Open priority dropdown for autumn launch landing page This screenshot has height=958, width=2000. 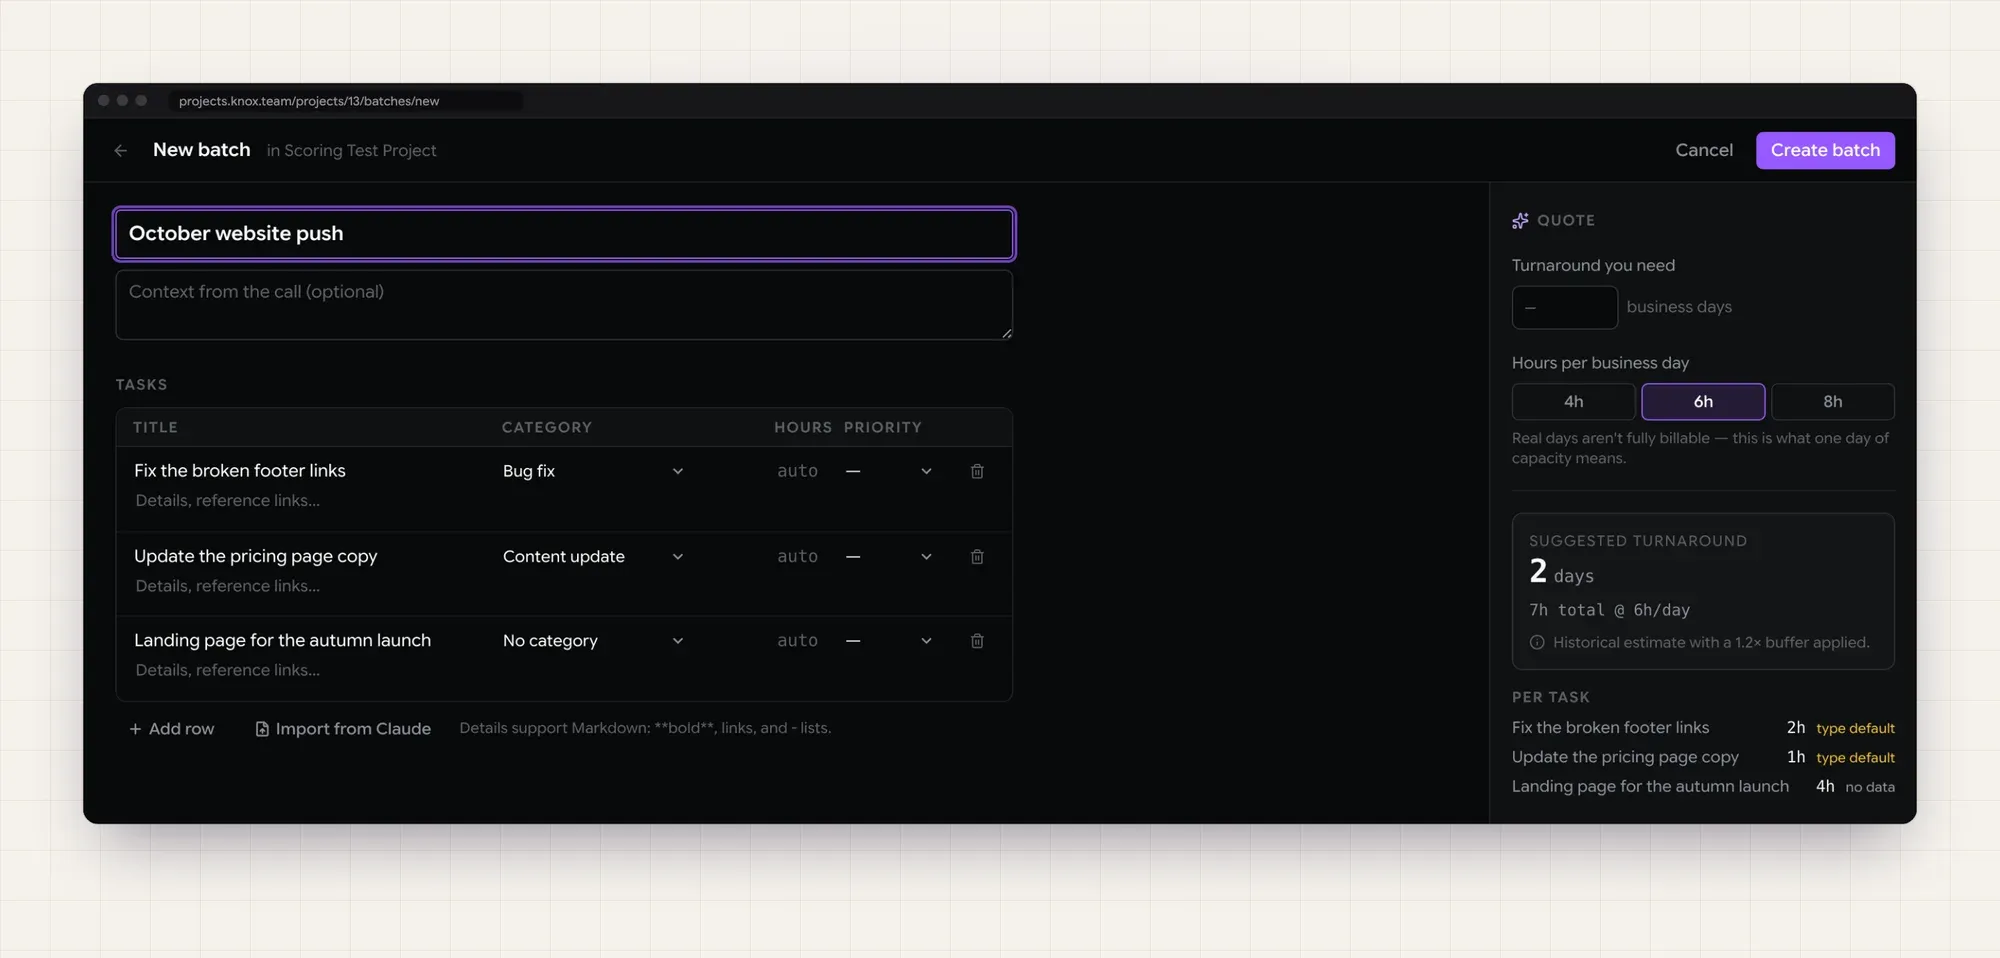[889, 641]
